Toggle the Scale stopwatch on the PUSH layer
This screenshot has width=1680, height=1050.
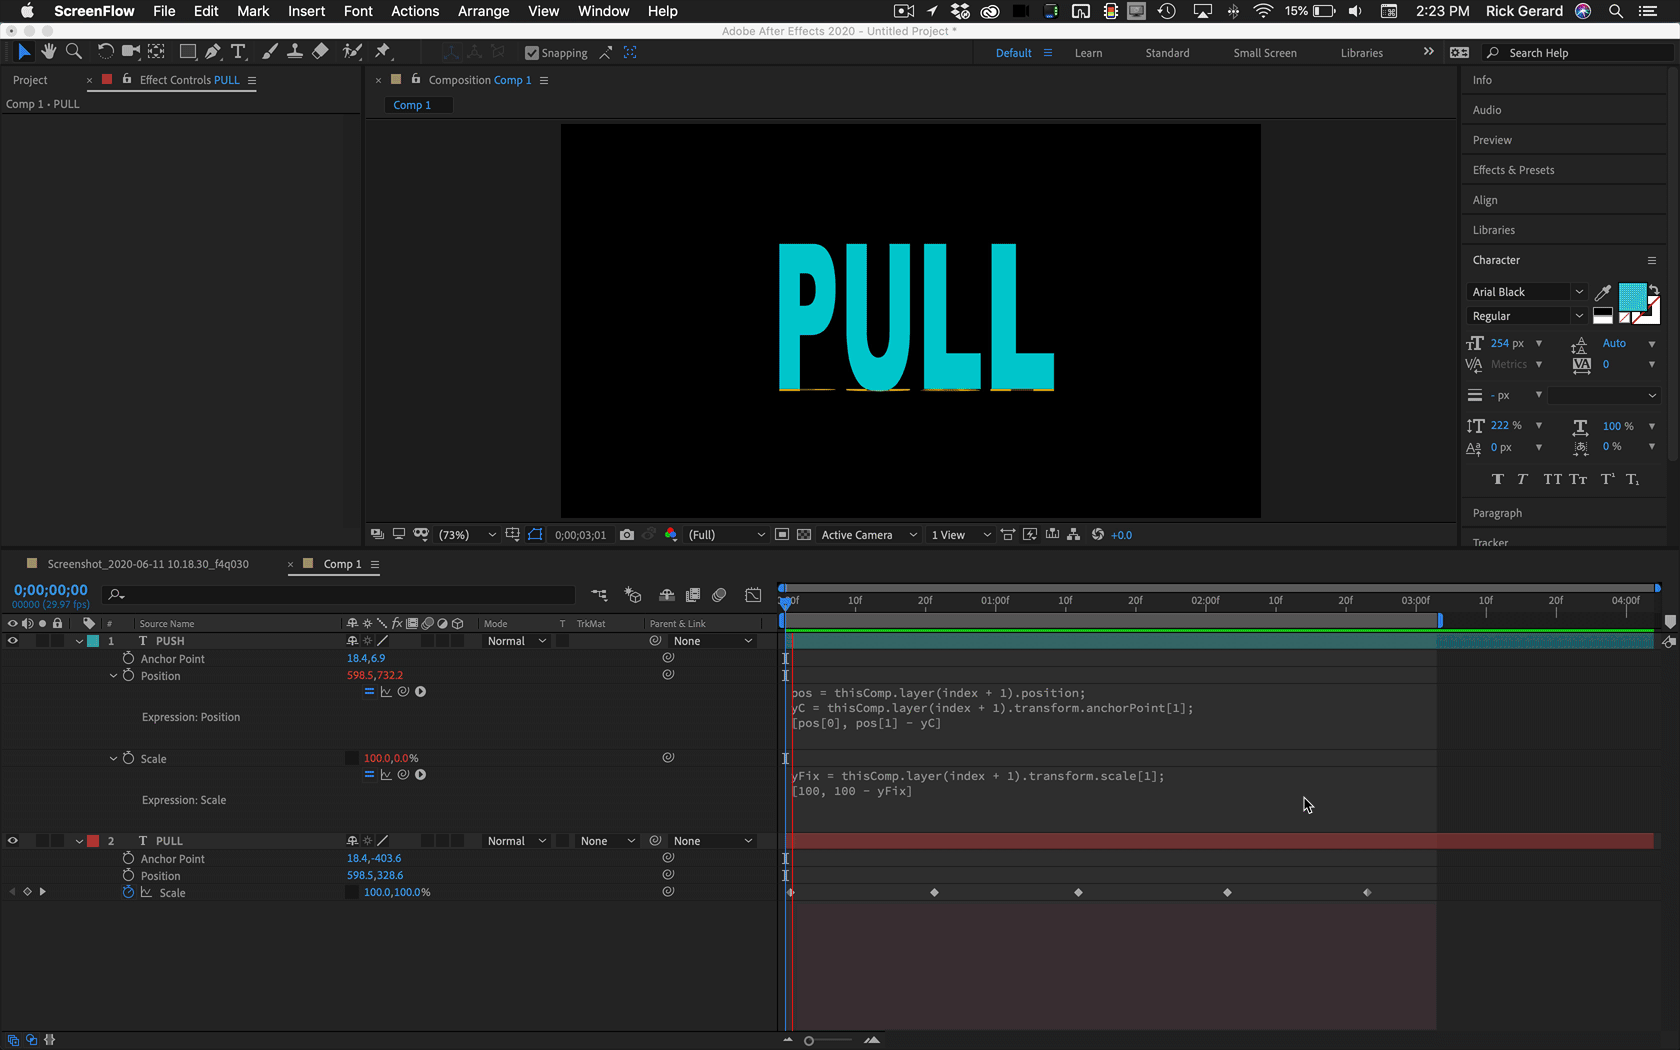128,758
